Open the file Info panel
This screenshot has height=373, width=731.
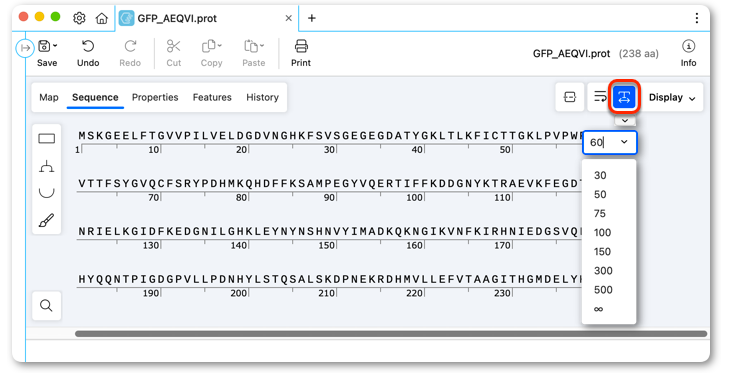688,53
